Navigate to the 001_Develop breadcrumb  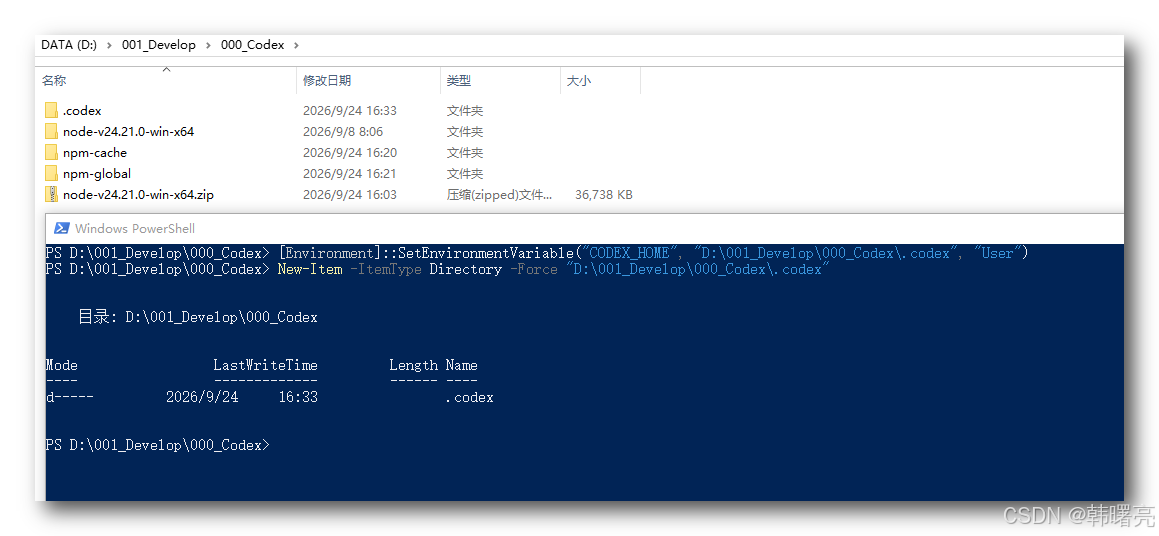pyautogui.click(x=159, y=45)
